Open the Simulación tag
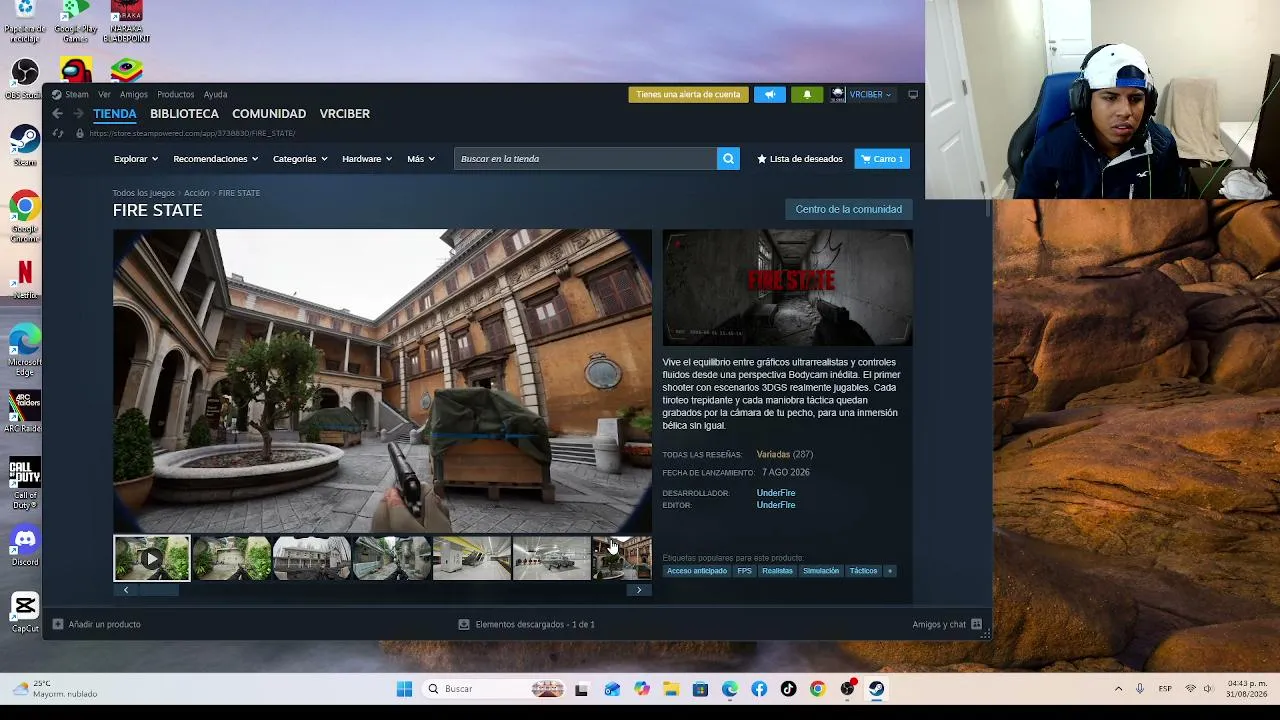1280x720 pixels. (821, 571)
